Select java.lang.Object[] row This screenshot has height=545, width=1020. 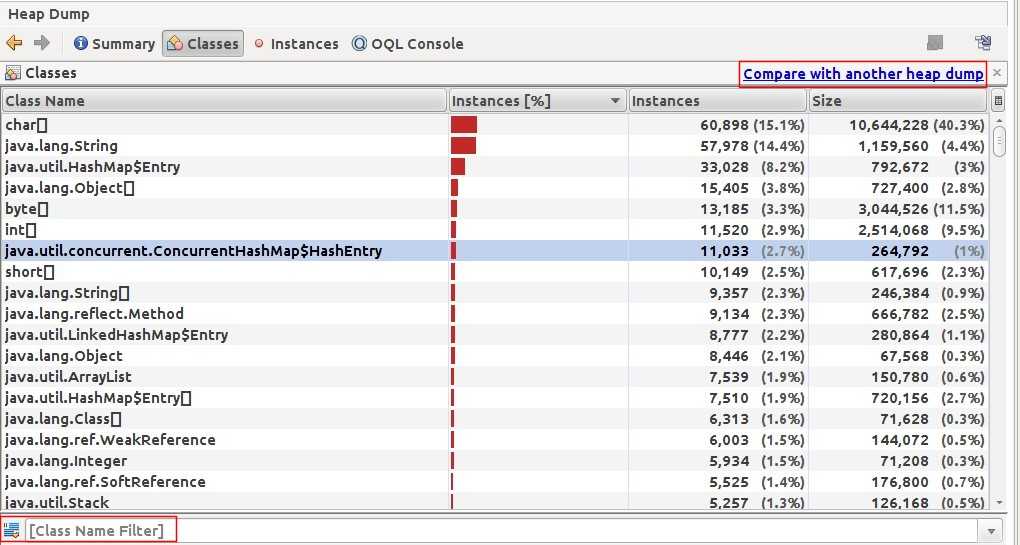494,188
